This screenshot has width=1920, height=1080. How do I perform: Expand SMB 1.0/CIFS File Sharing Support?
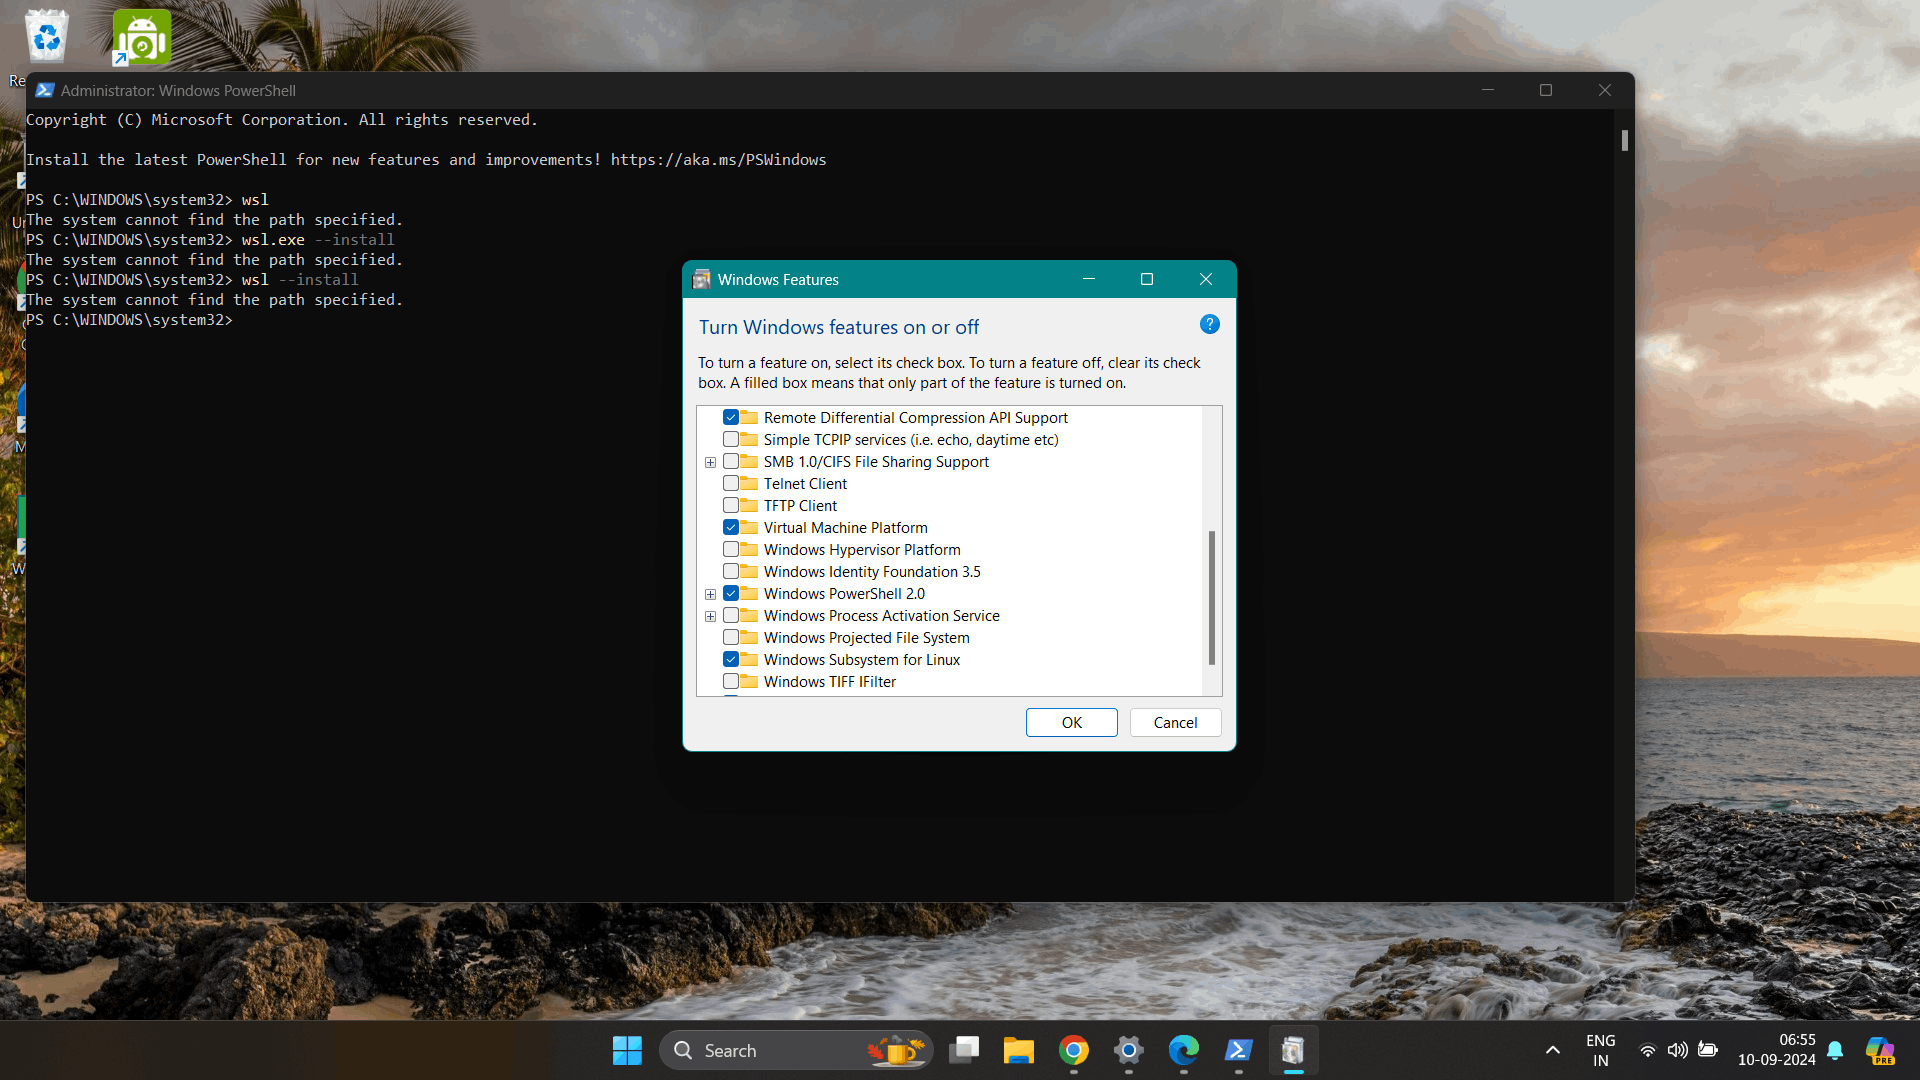[x=710, y=462]
